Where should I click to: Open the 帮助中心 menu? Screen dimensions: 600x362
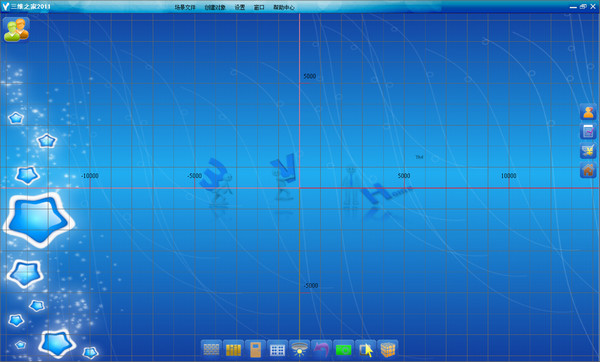click(x=284, y=7)
